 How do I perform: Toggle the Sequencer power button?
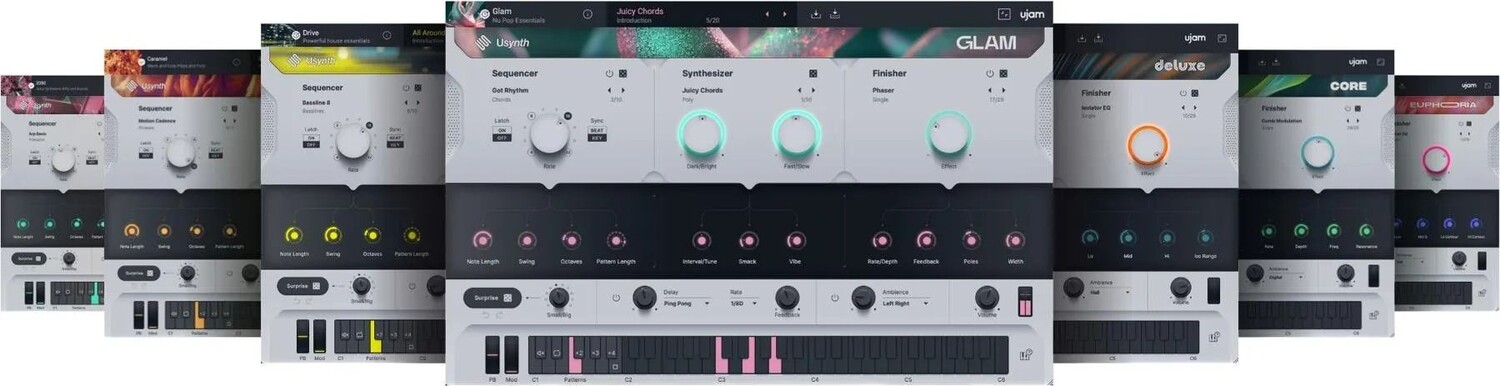(609, 73)
